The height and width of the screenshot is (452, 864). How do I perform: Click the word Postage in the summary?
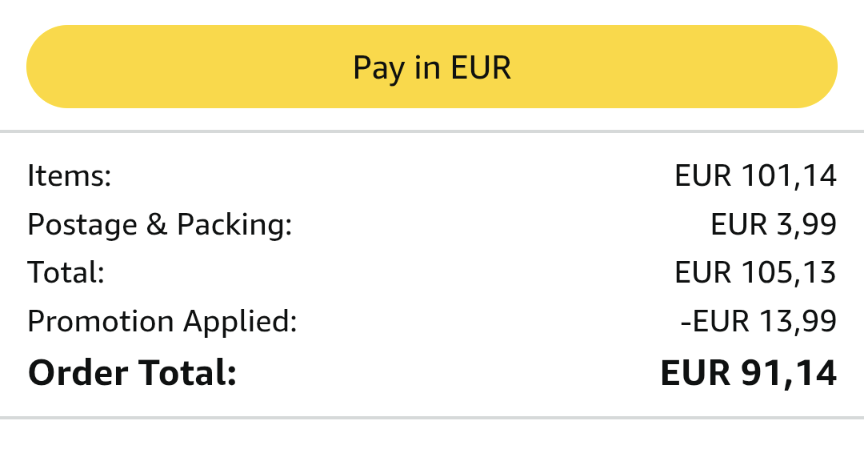point(83,224)
